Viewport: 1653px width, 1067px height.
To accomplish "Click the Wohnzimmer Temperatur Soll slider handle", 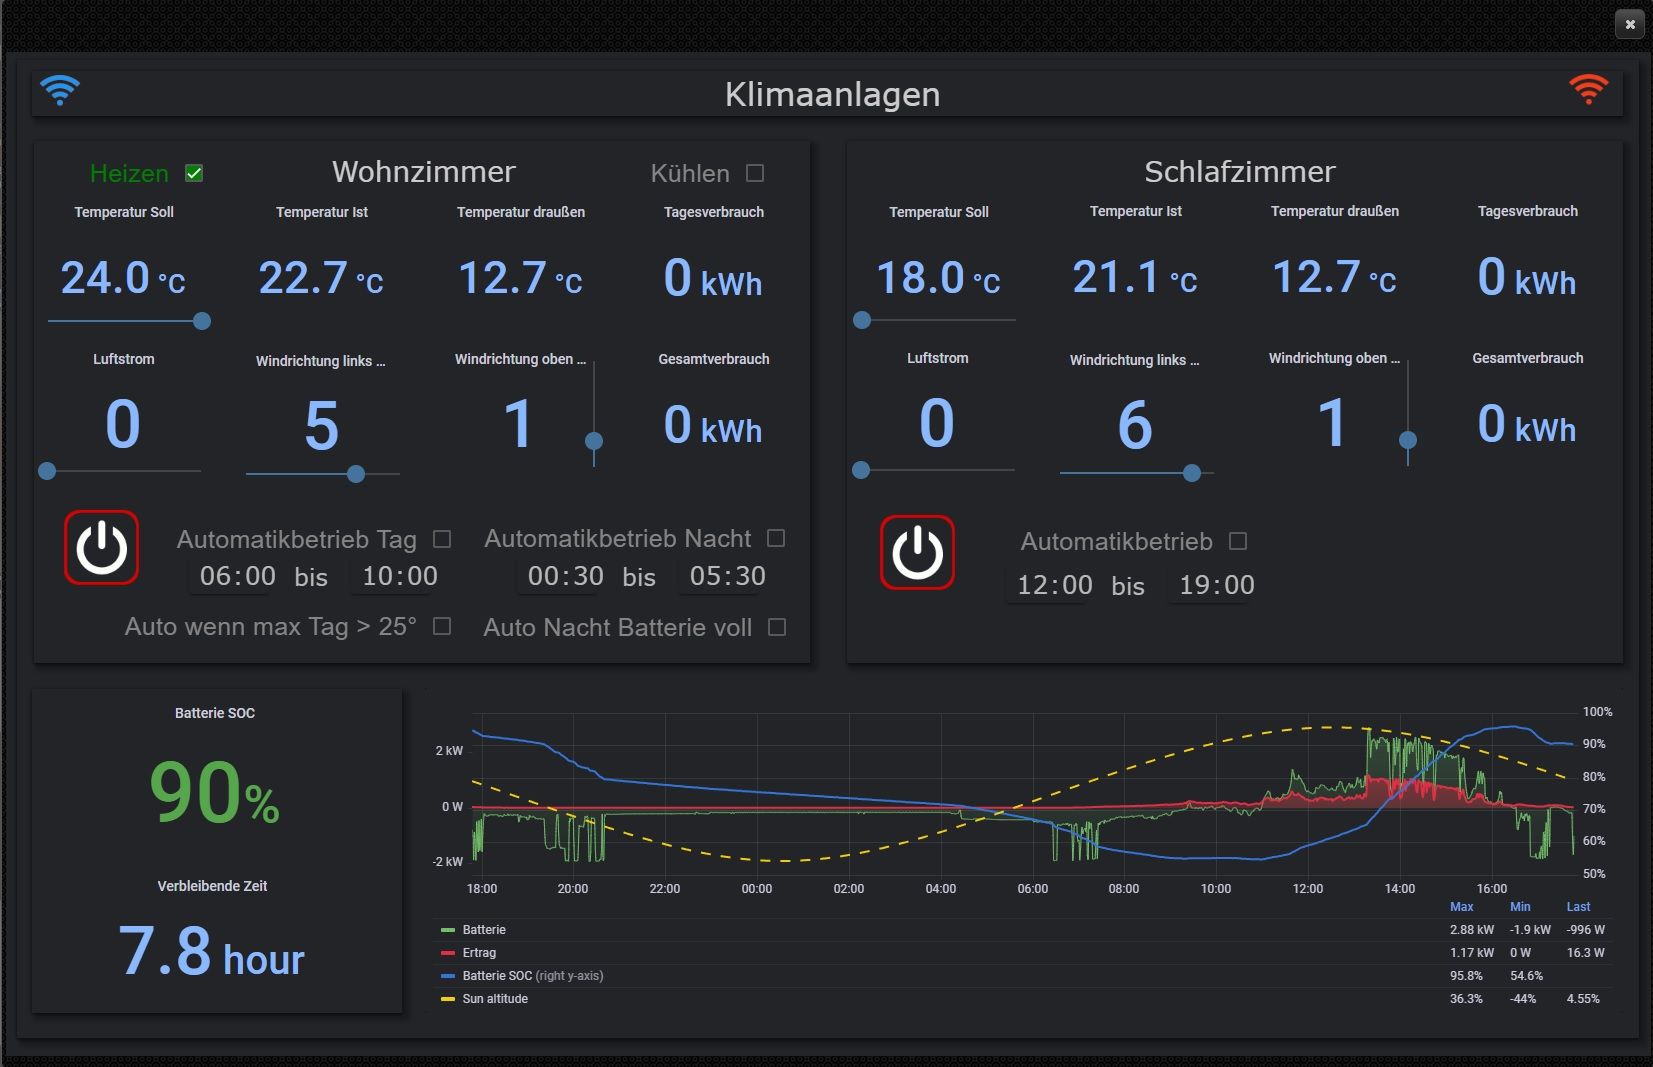I will coord(202,321).
